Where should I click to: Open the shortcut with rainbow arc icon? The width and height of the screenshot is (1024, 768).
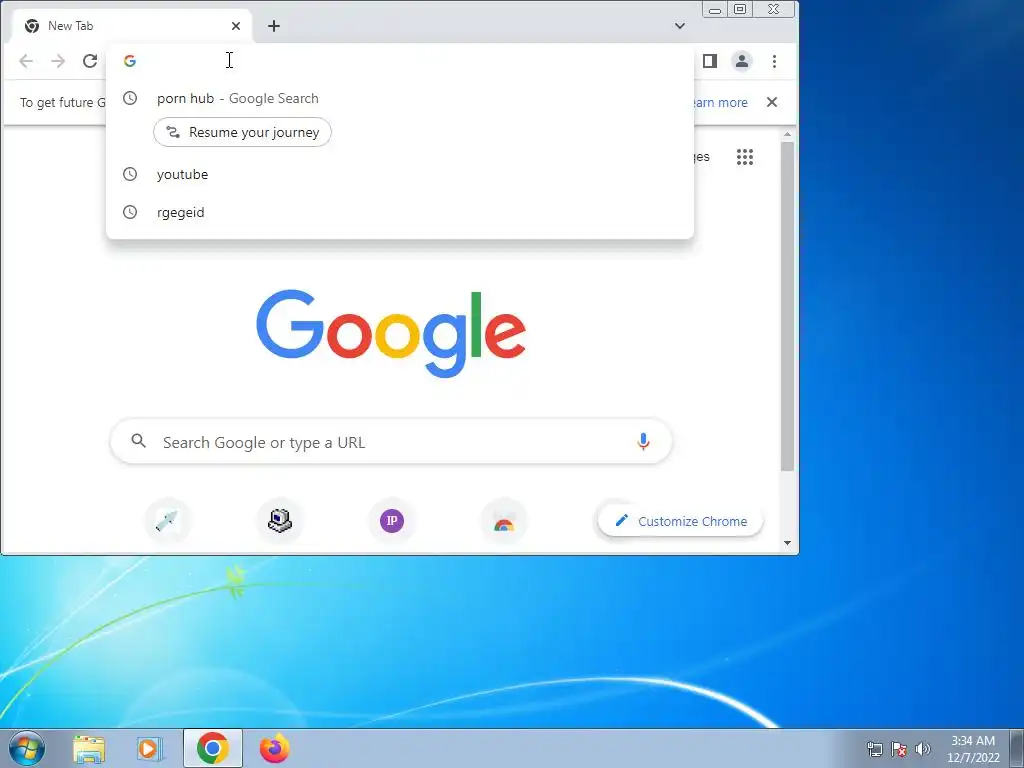pyautogui.click(x=504, y=520)
